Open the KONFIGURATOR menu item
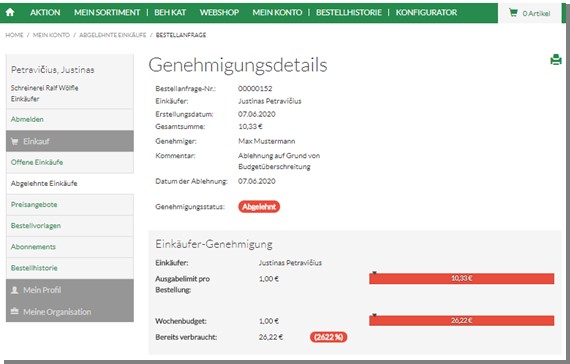Image resolution: width=570 pixels, height=364 pixels. [x=426, y=12]
